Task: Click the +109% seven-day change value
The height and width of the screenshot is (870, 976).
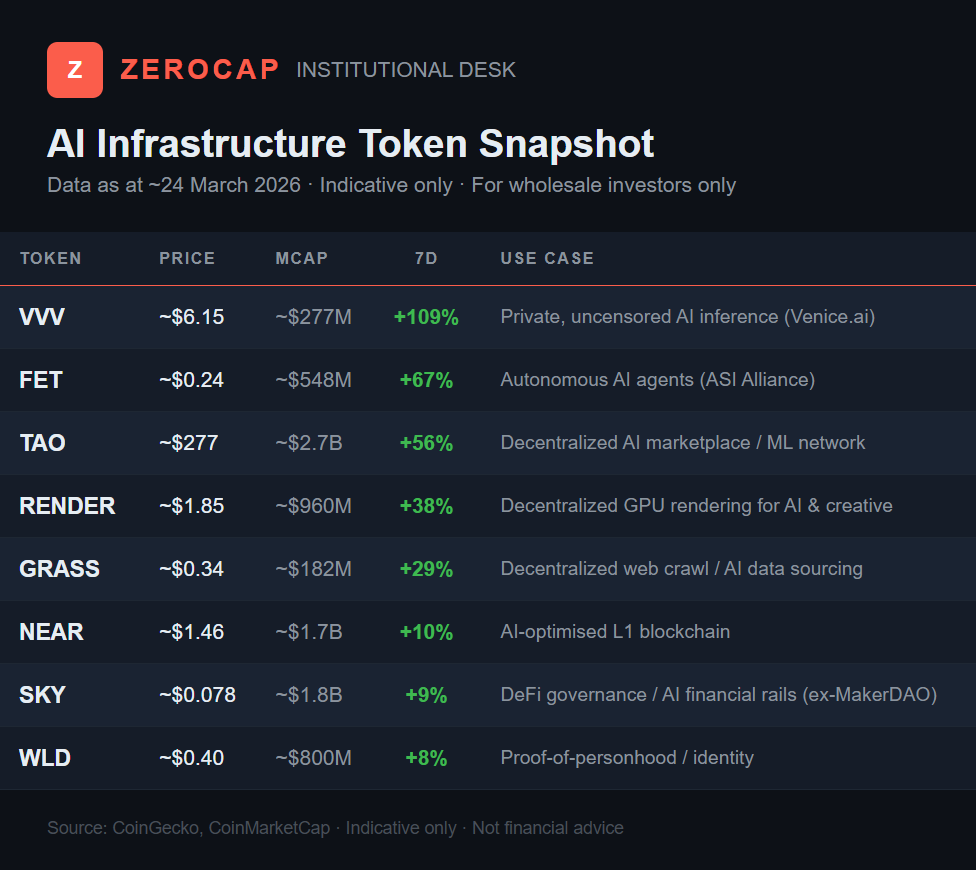Action: click(x=426, y=317)
